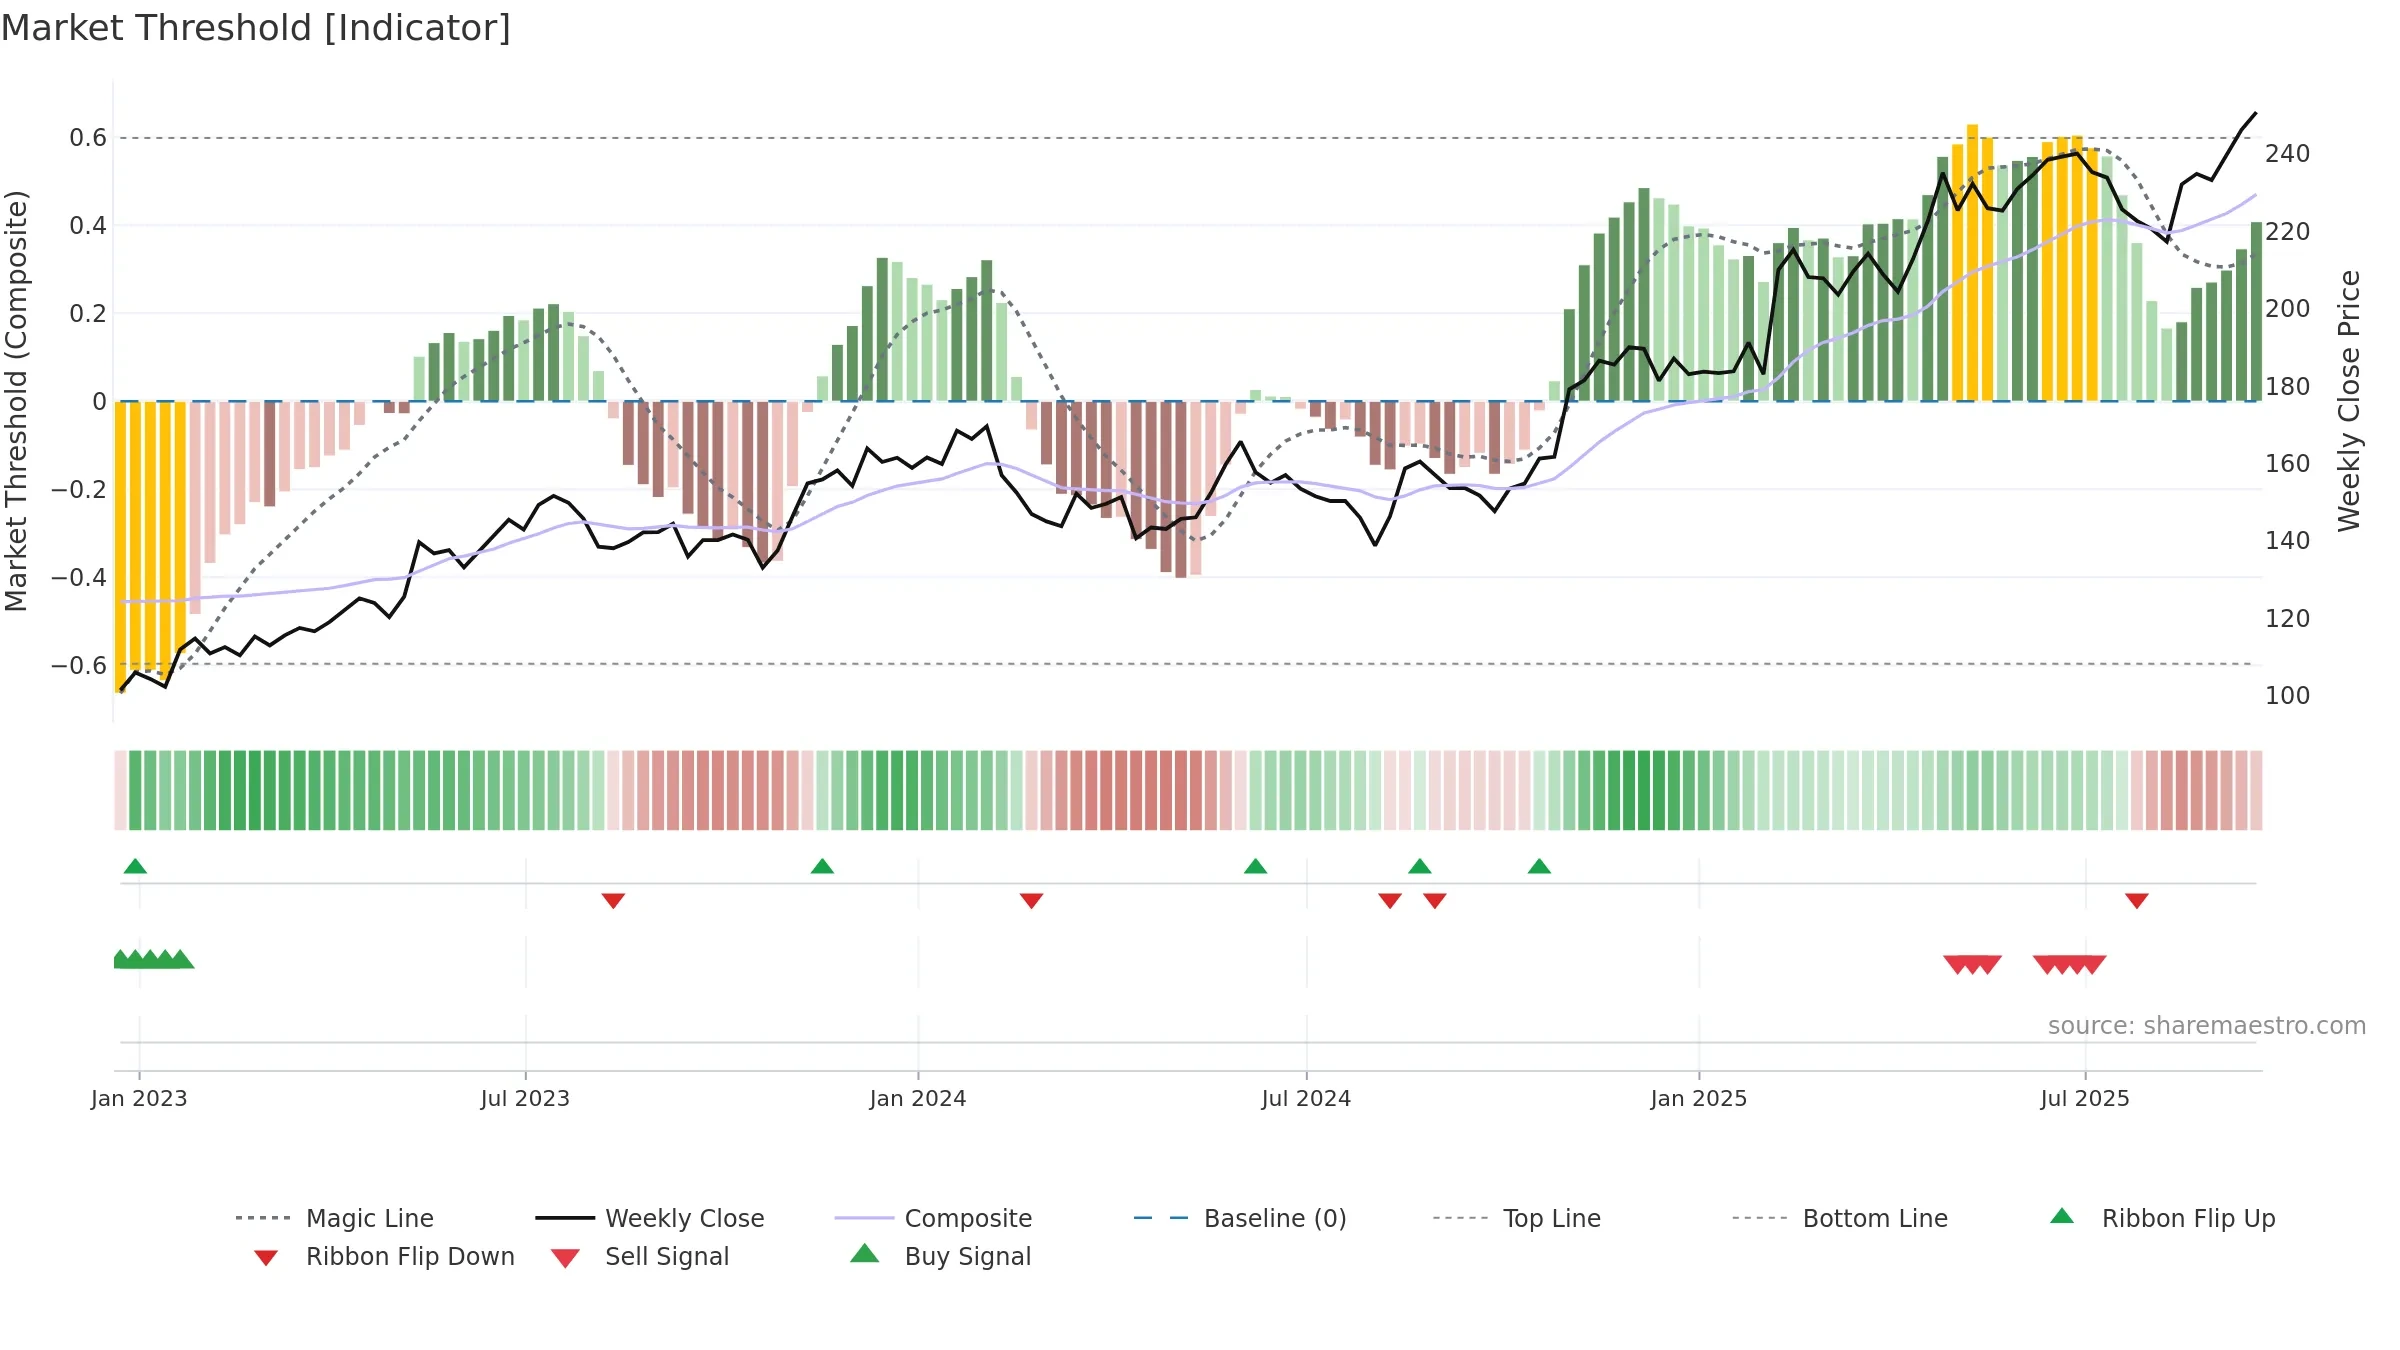Image resolution: width=2400 pixels, height=1350 pixels.
Task: Click the 220 price tick on the right axis
Action: (x=2288, y=232)
